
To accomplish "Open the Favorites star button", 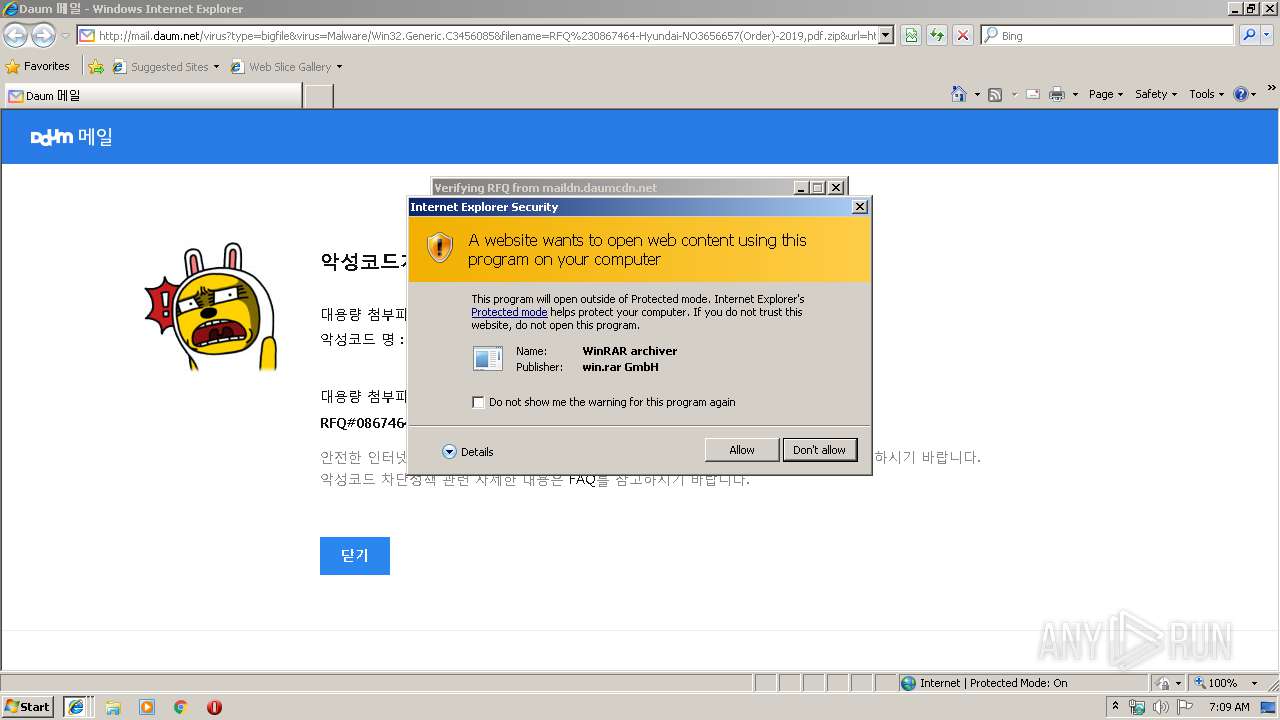I will click(x=38, y=66).
